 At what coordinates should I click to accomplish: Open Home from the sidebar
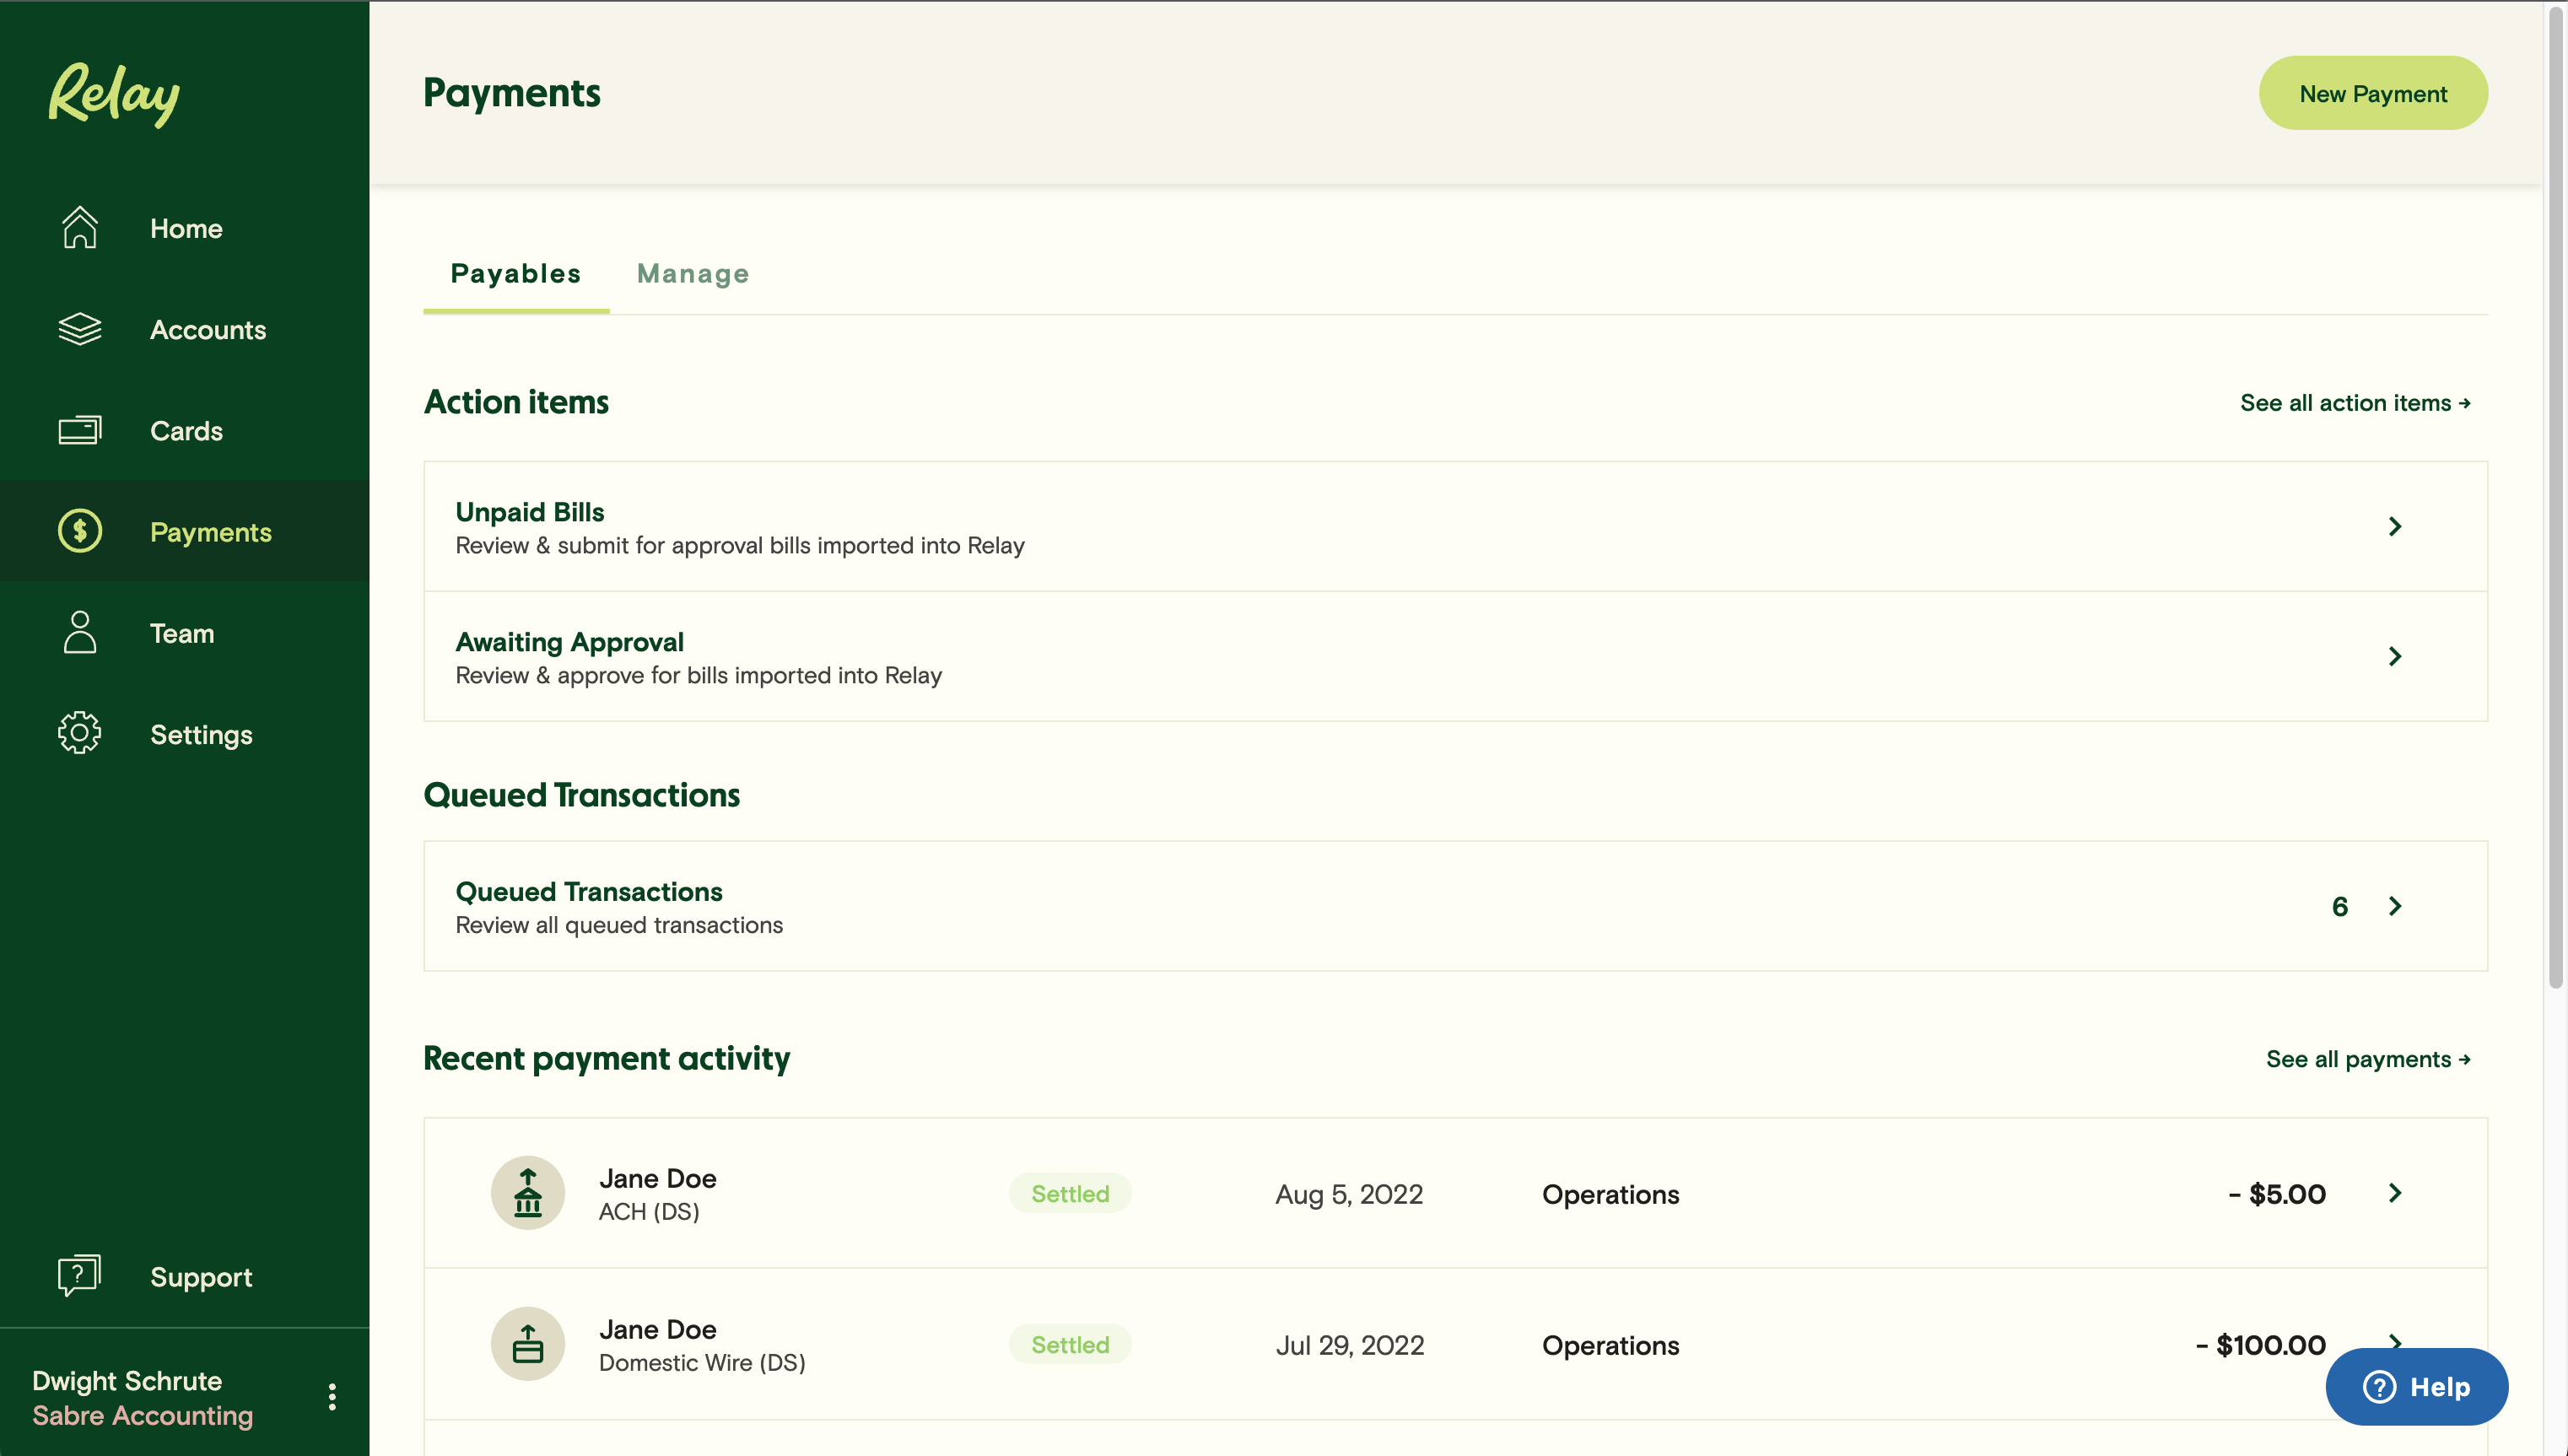[186, 228]
